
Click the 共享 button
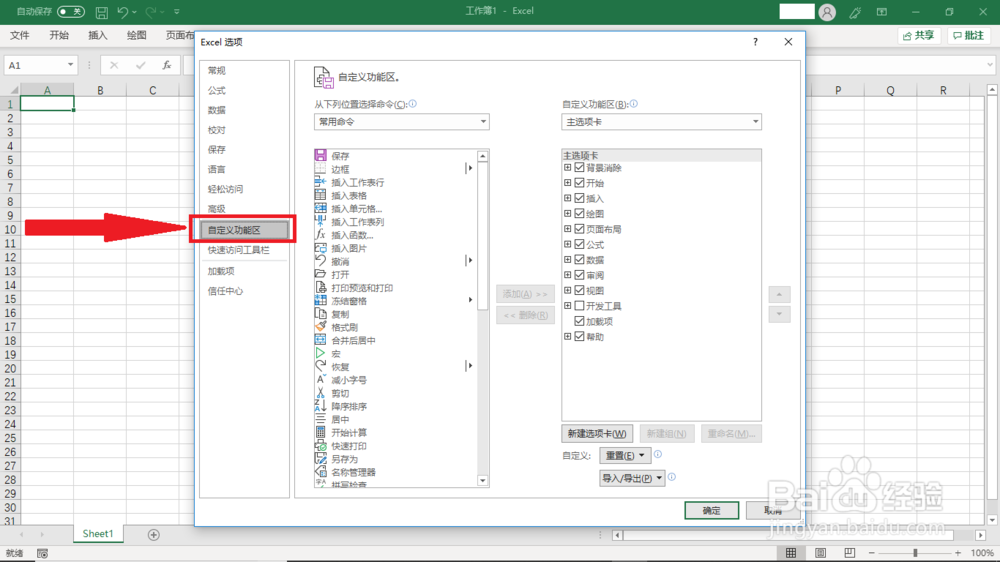tap(920, 36)
